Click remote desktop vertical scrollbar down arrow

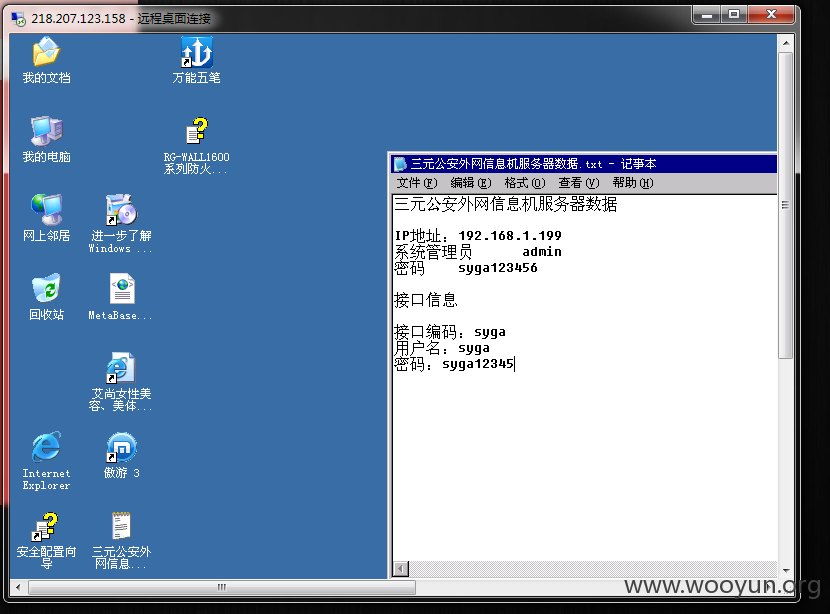pos(786,571)
